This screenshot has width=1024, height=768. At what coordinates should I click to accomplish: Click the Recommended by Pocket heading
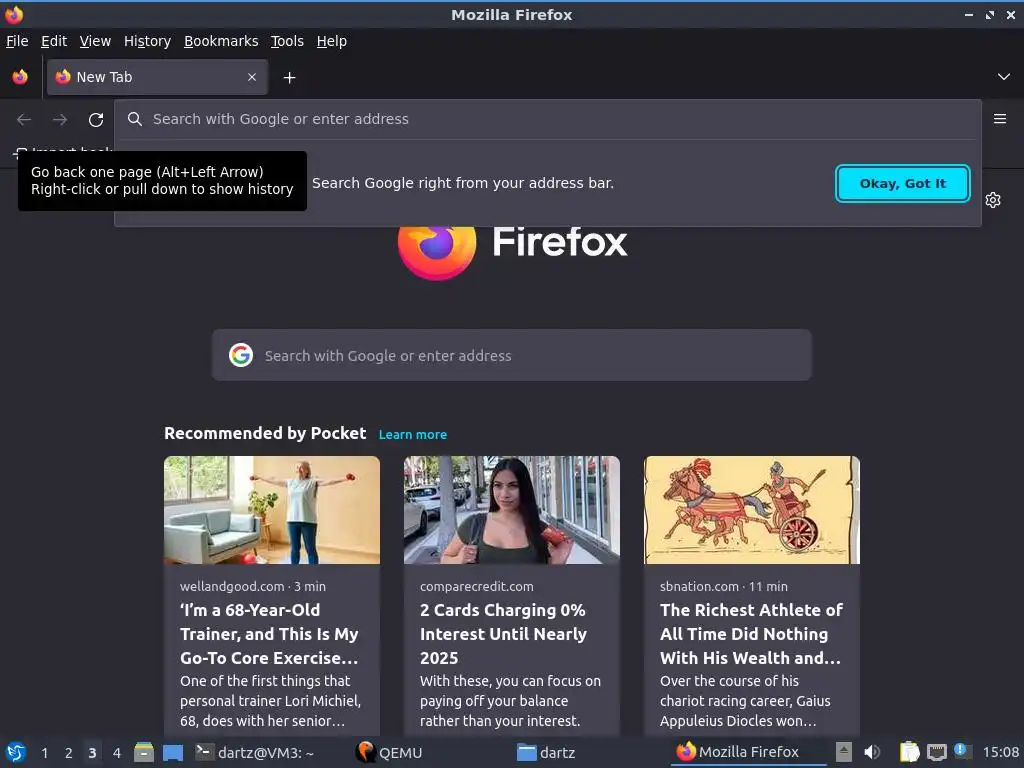[x=265, y=433]
